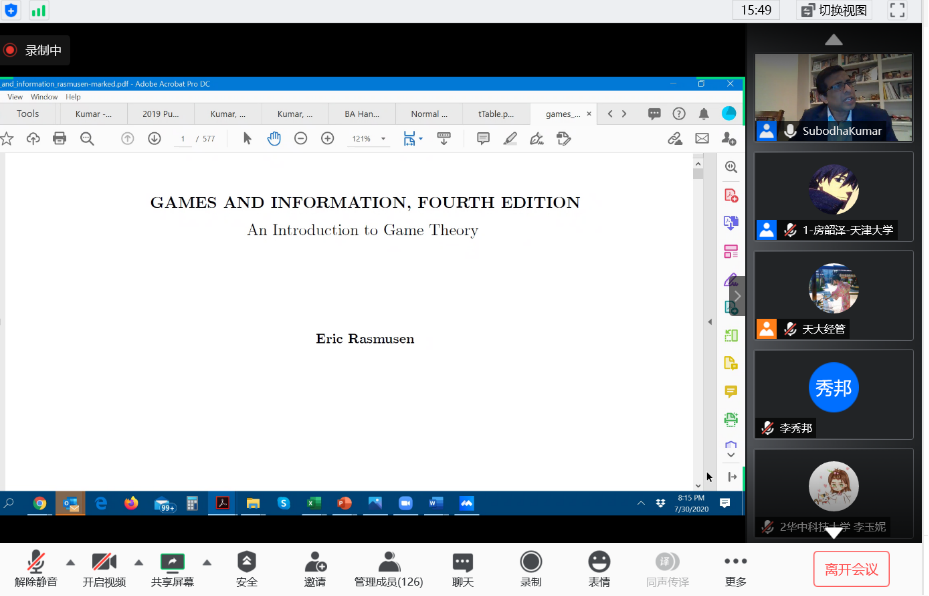Screen dimensions: 929x596
Task: Click the 切换视图 (Switch View) button
Action: (834, 10)
